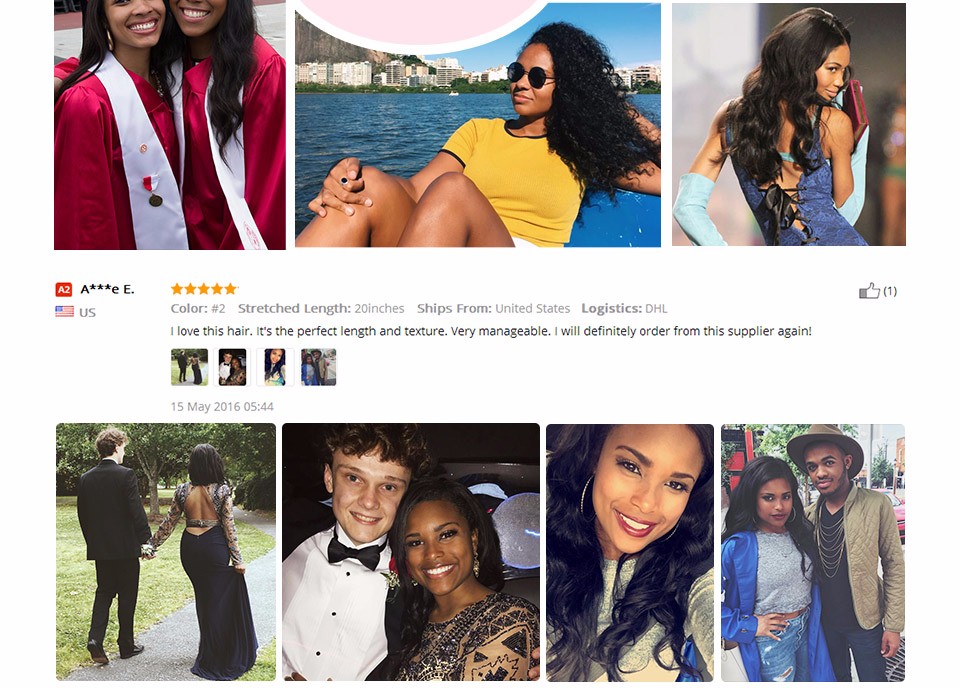Viewport: 960px width, 688px height.
Task: Click the helpful count (1)
Action: pos(890,291)
